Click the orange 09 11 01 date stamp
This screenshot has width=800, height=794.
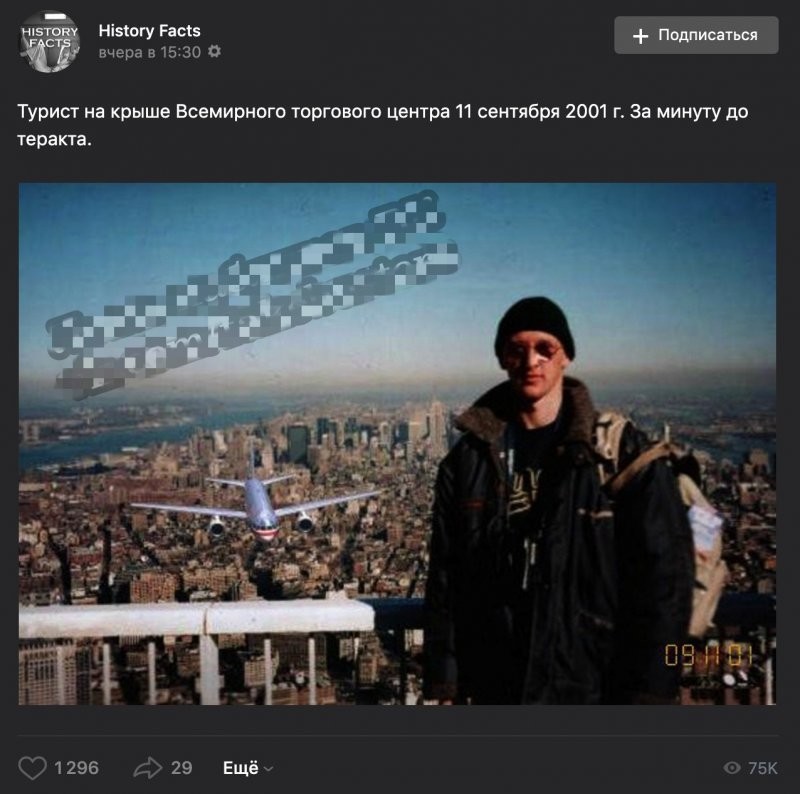tap(708, 655)
